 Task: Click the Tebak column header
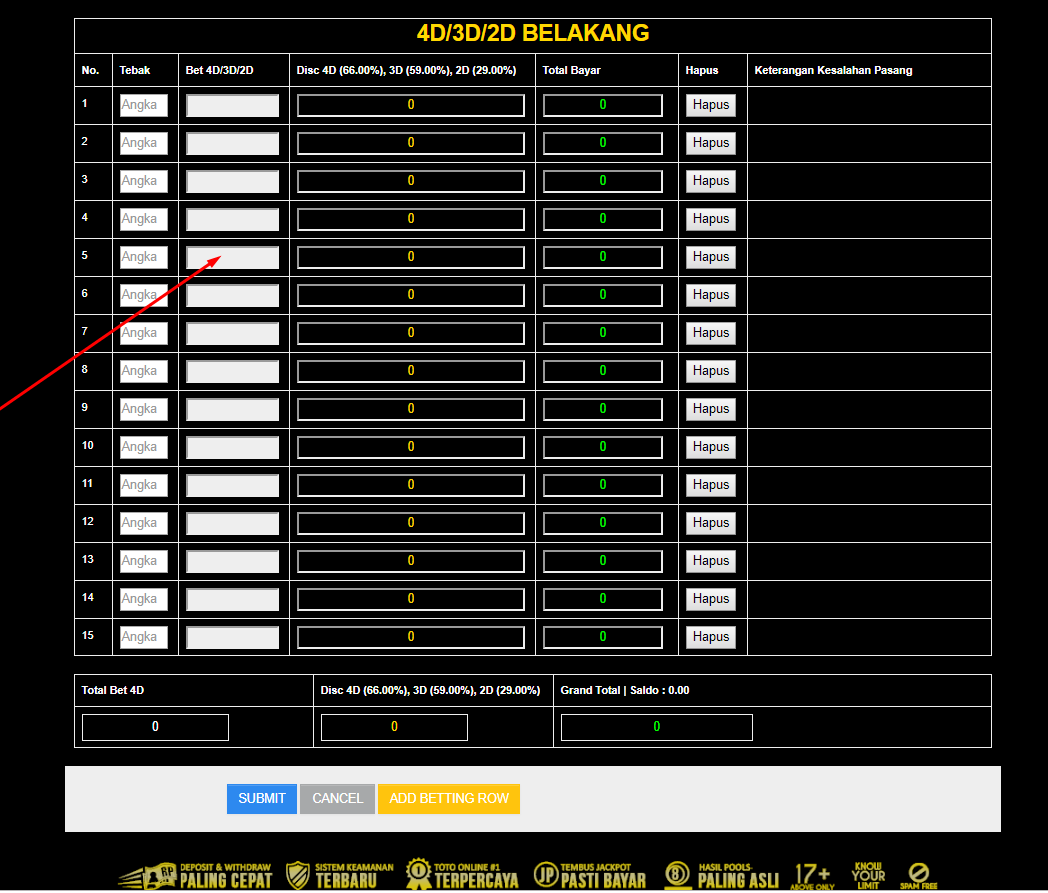[135, 70]
